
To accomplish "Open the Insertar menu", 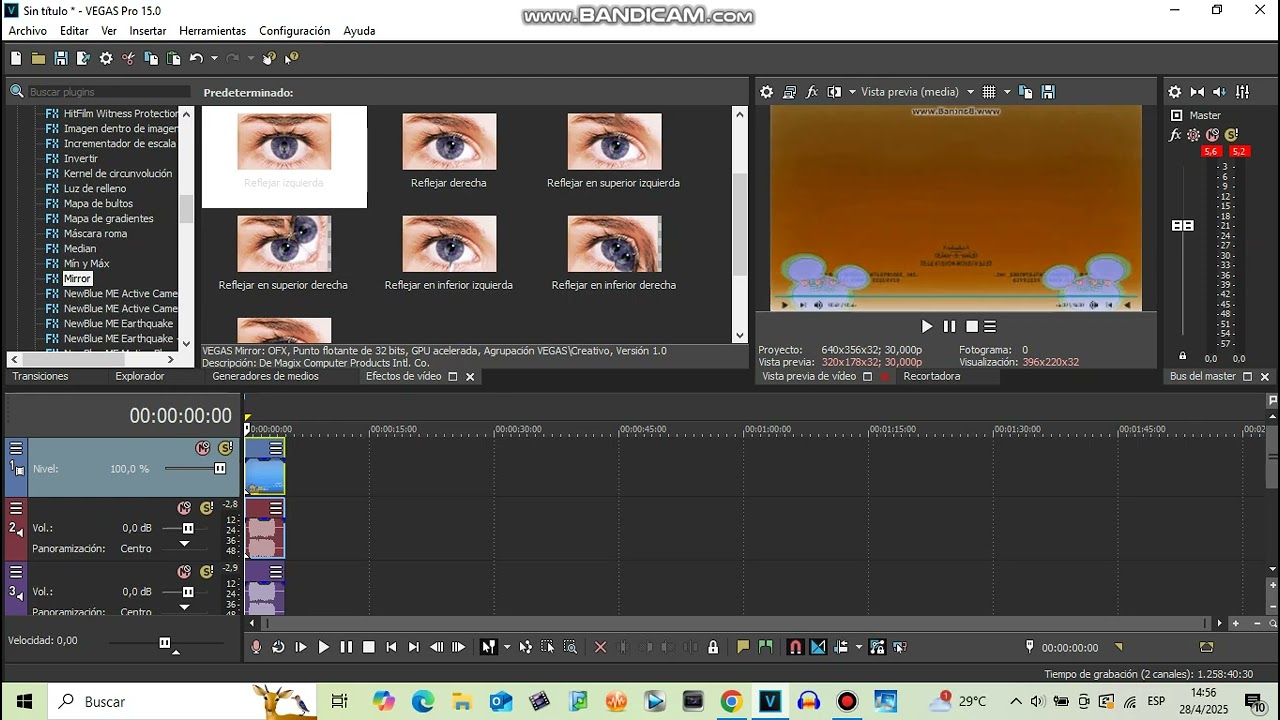I will point(148,31).
